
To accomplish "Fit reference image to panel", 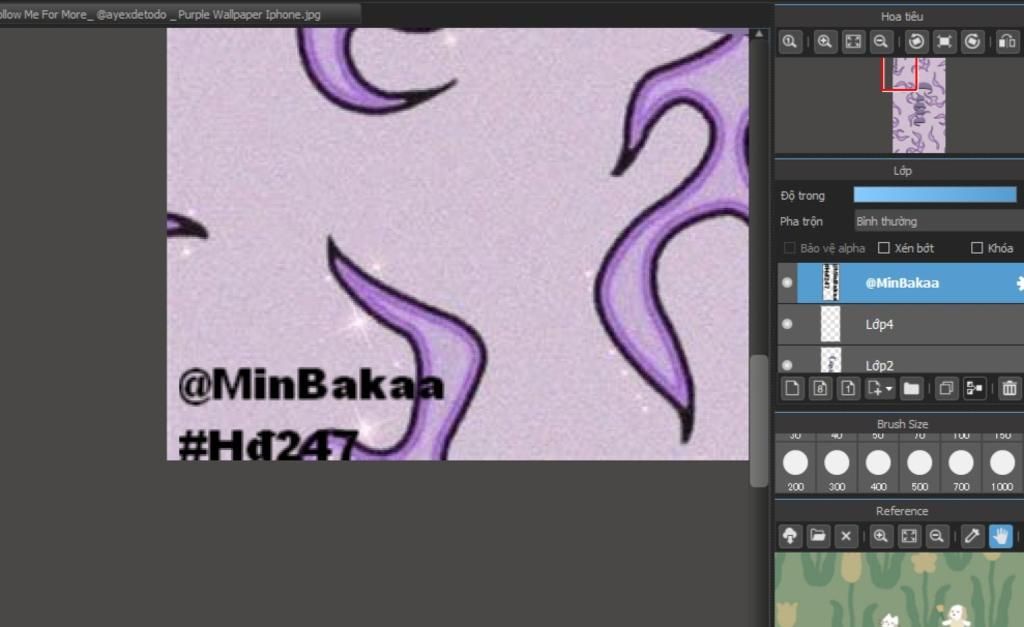I will [909, 536].
